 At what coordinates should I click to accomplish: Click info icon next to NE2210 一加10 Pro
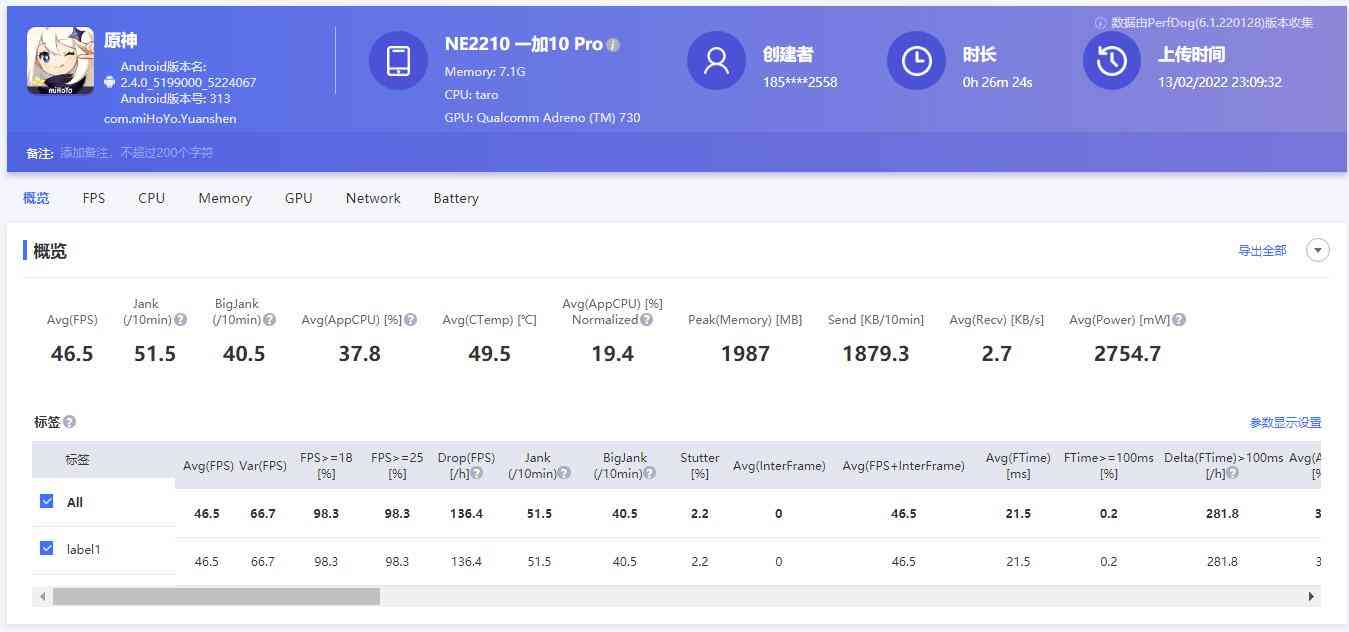[613, 45]
